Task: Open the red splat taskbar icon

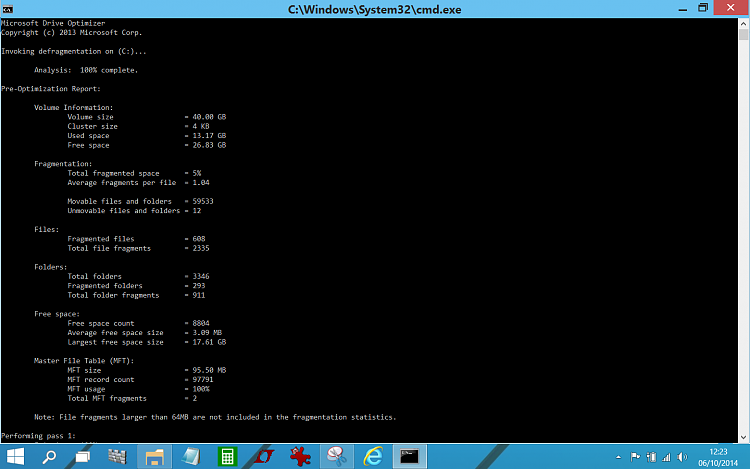Action: point(300,457)
